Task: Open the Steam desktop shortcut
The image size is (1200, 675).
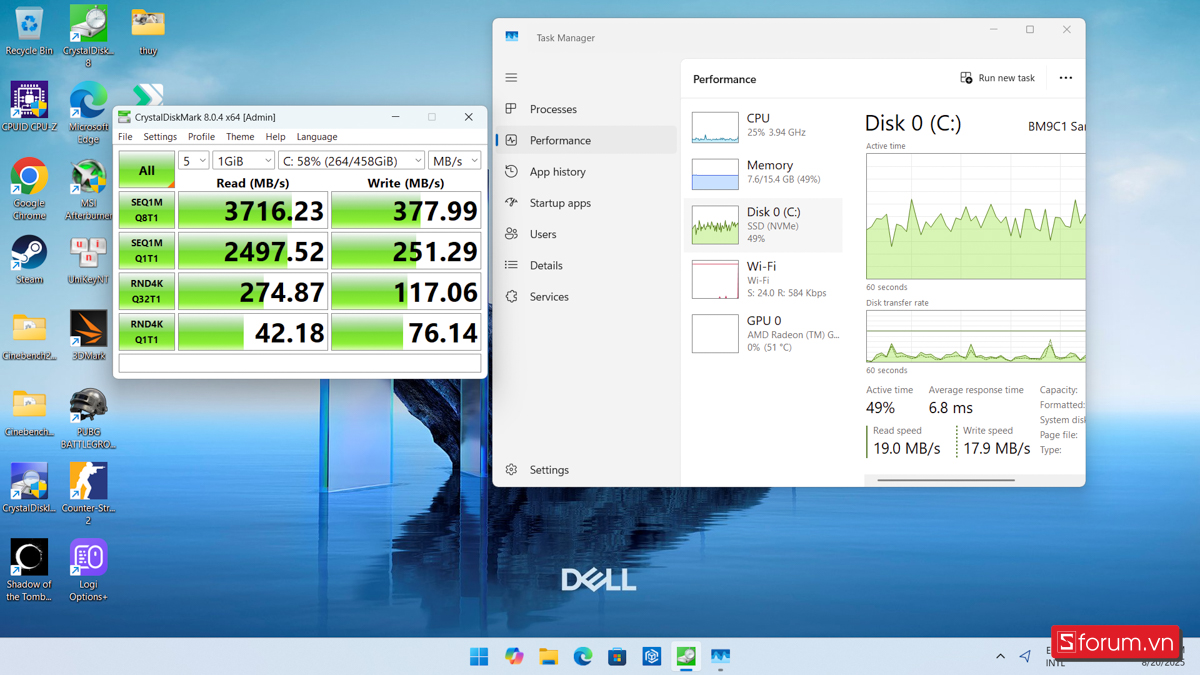Action: click(x=29, y=260)
